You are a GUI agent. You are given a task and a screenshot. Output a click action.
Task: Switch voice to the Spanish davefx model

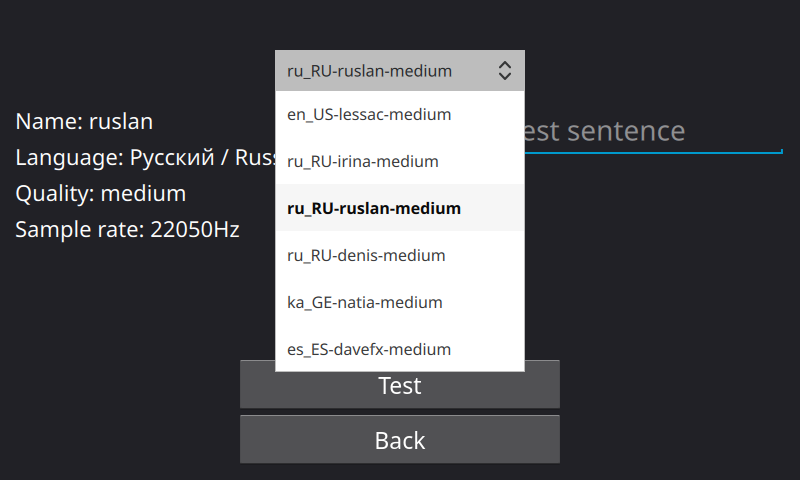point(399,349)
